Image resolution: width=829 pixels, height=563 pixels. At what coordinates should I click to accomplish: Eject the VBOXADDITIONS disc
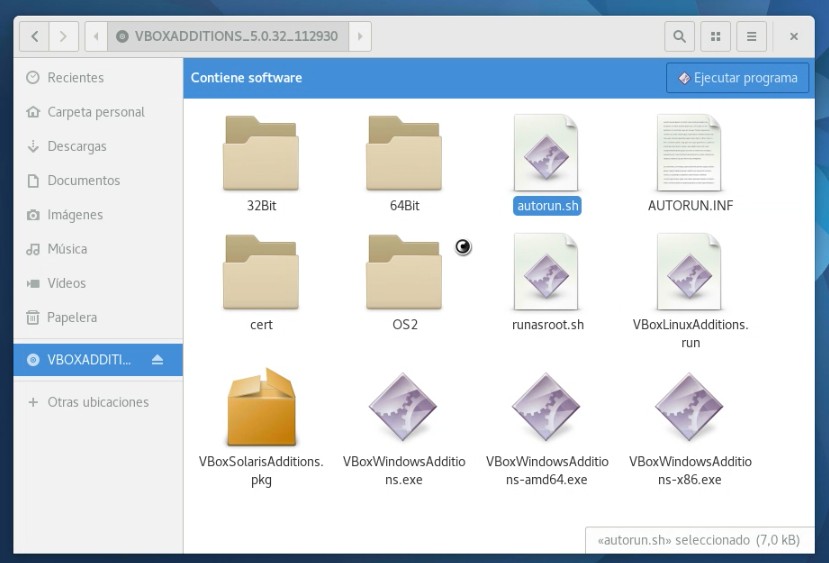pyautogui.click(x=157, y=360)
